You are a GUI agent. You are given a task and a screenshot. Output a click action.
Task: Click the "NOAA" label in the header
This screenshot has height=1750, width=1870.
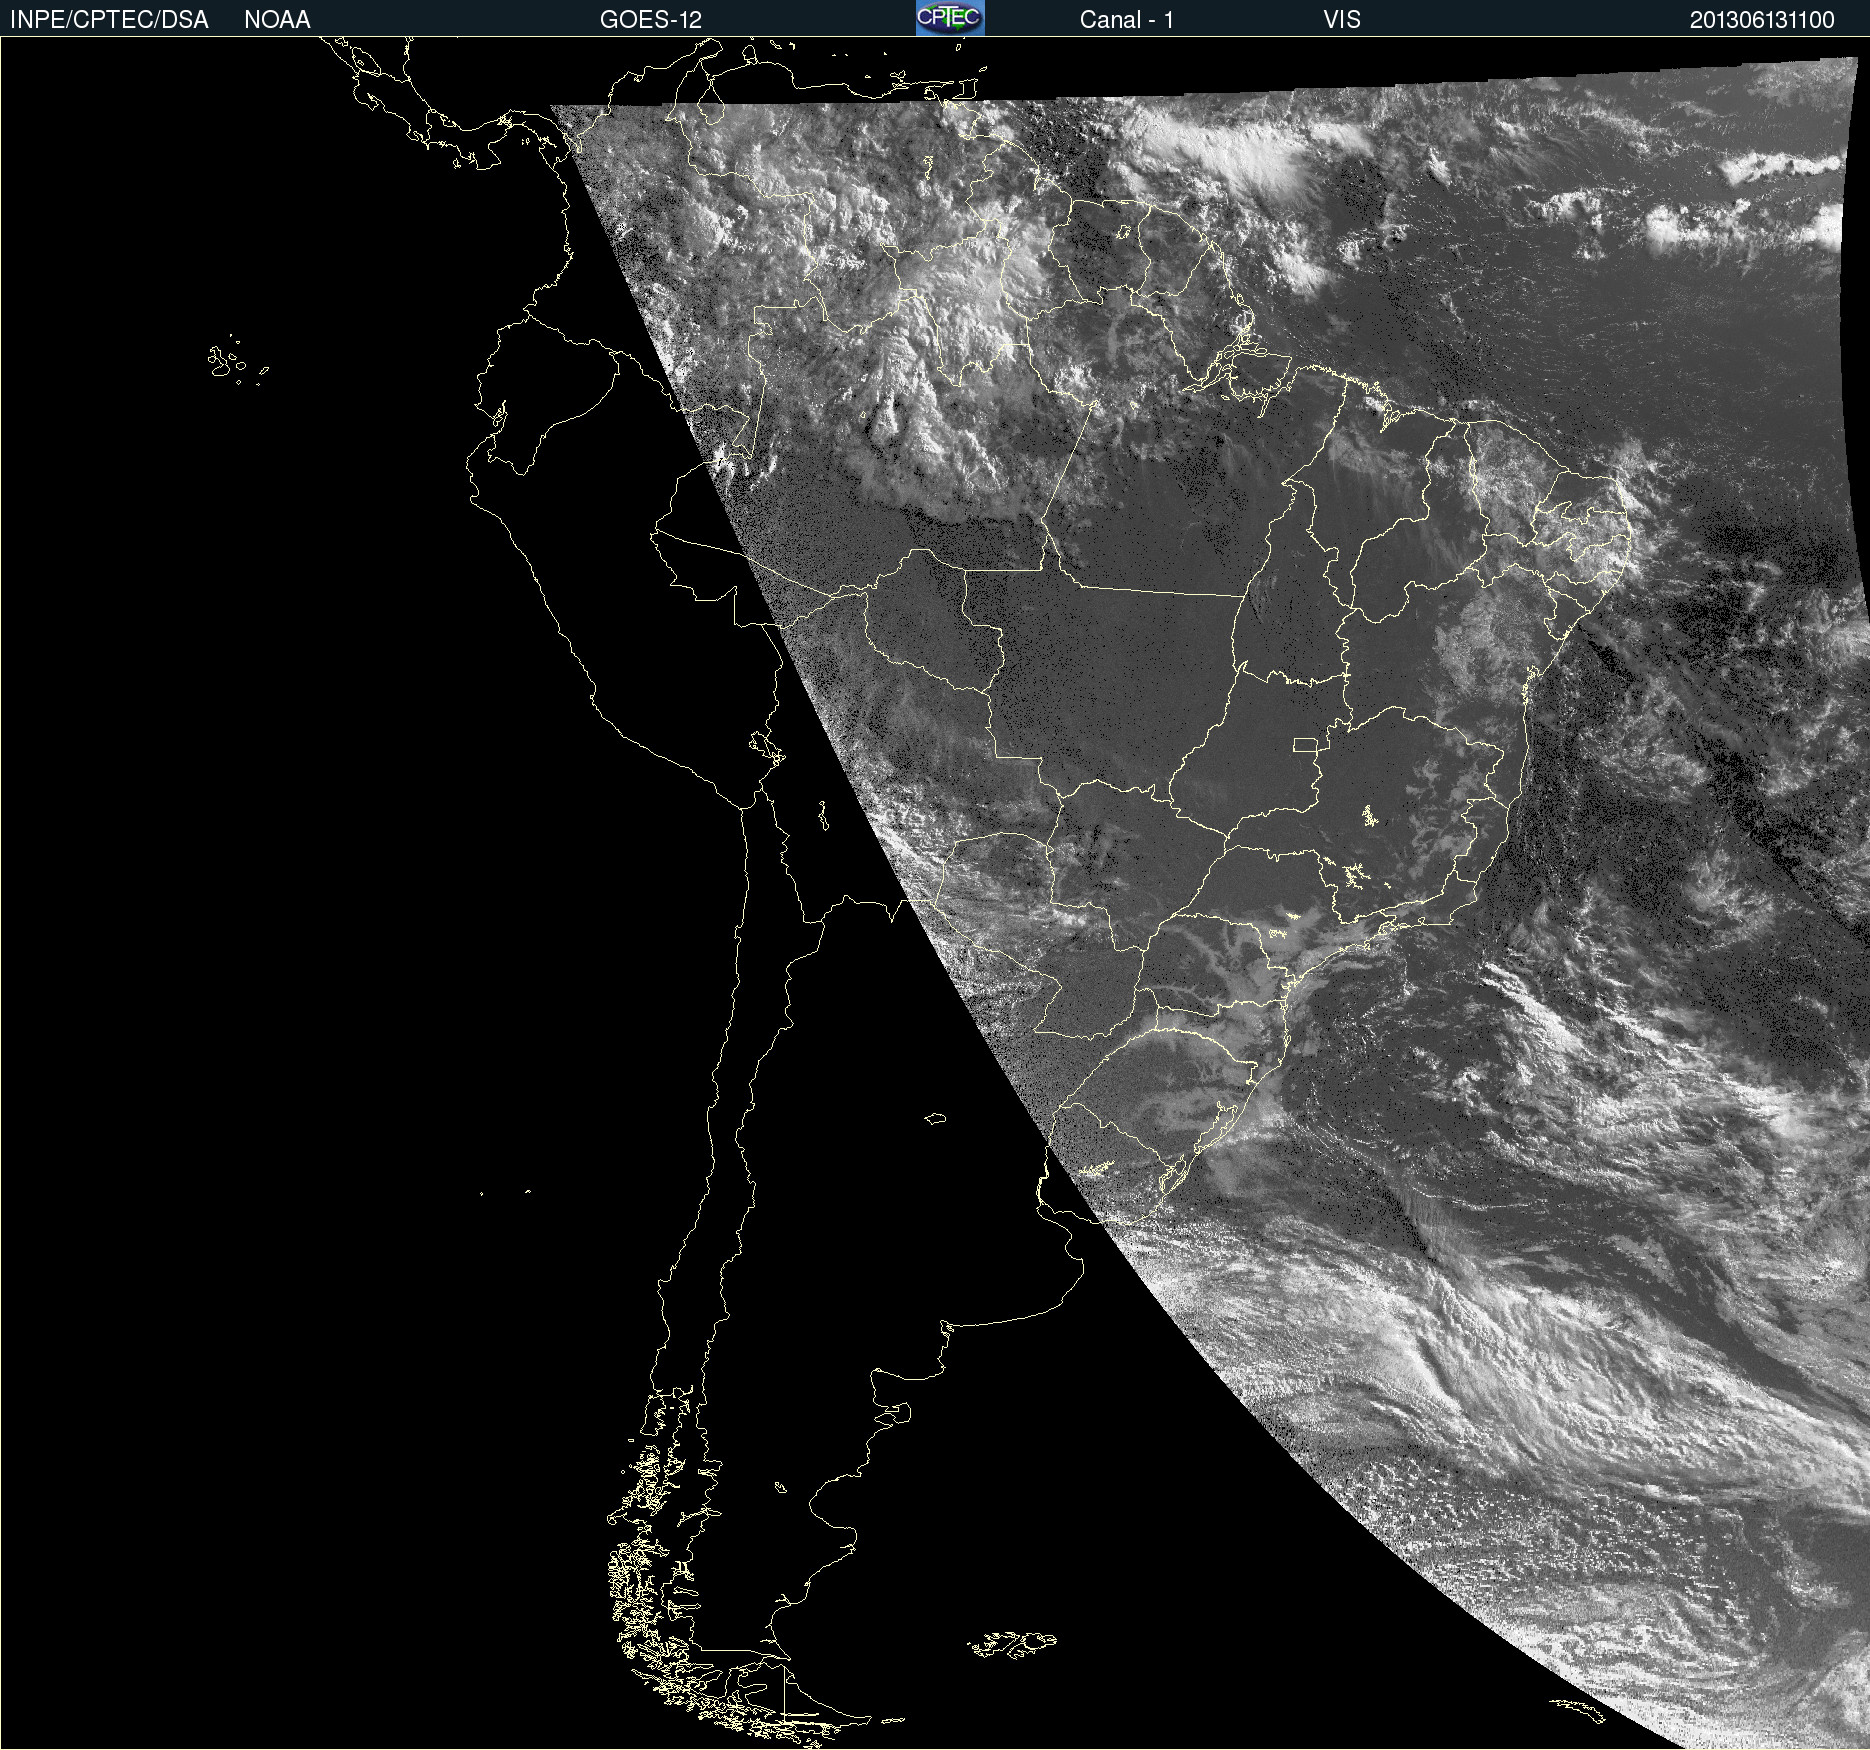[277, 20]
